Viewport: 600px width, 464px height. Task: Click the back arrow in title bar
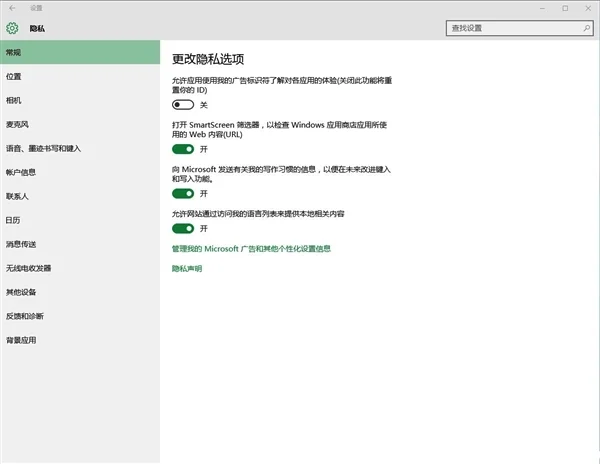click(12, 8)
